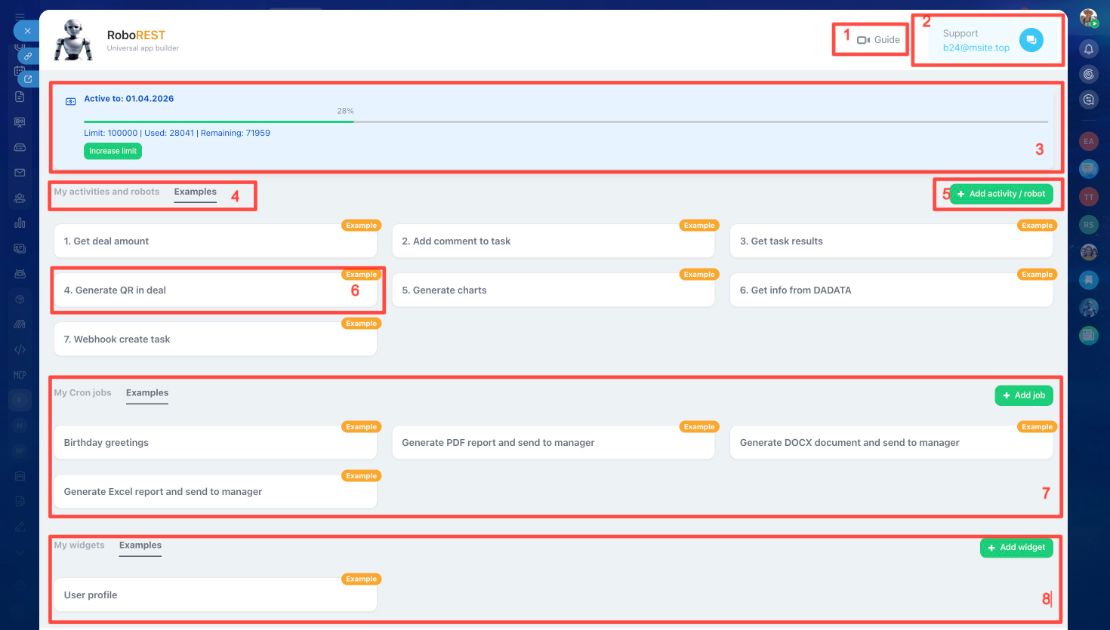Open the EA contact avatar

coord(1089,142)
